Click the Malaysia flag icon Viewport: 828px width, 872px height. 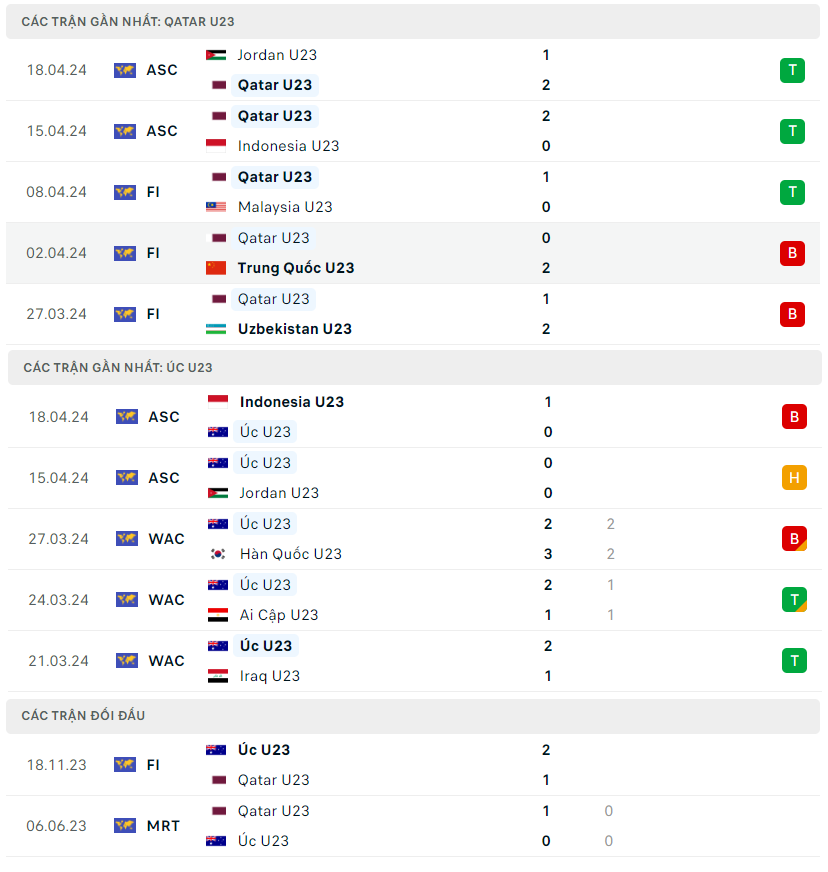[216, 207]
